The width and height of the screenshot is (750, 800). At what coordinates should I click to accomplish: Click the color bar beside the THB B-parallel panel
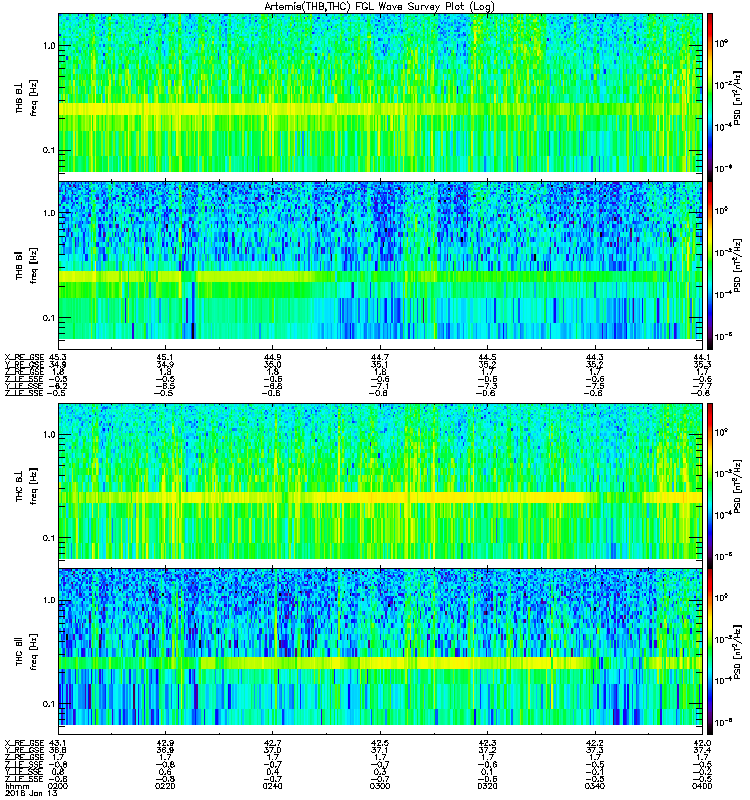point(710,265)
